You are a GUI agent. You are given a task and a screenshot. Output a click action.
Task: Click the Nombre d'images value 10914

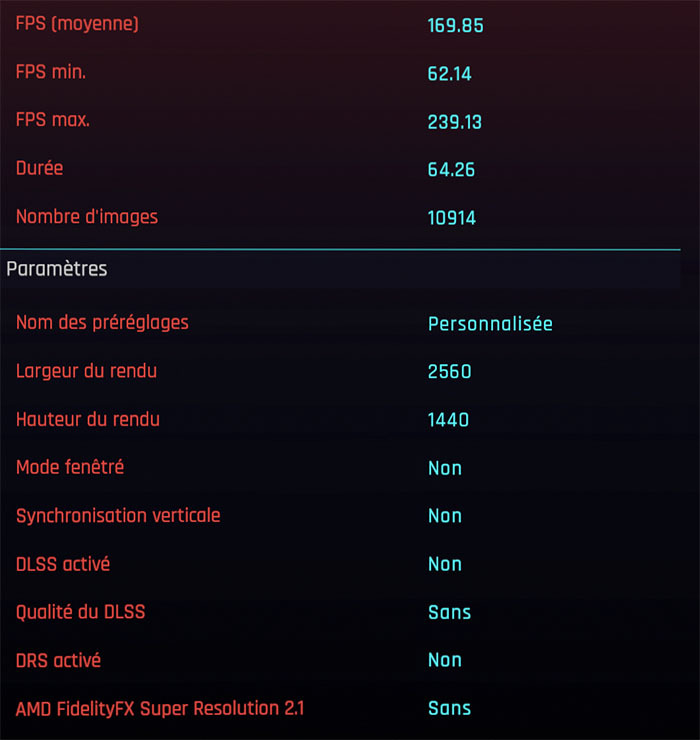tap(452, 217)
